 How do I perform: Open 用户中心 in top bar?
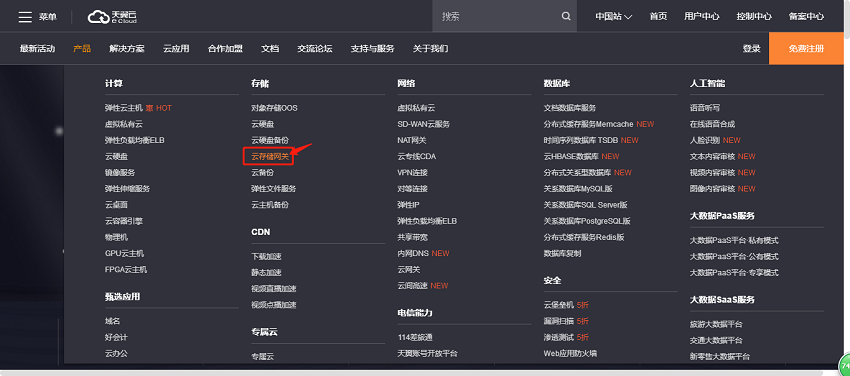pyautogui.click(x=701, y=17)
